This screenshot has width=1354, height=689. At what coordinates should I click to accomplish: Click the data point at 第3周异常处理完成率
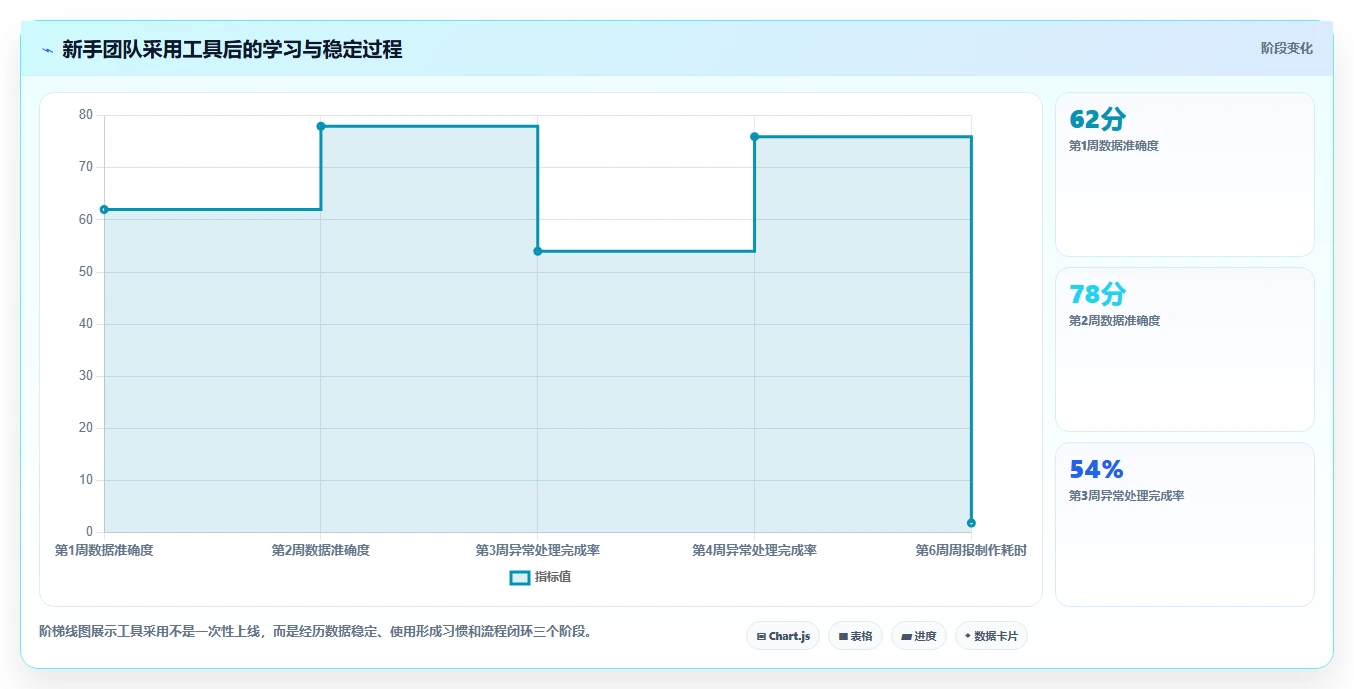[x=538, y=251]
